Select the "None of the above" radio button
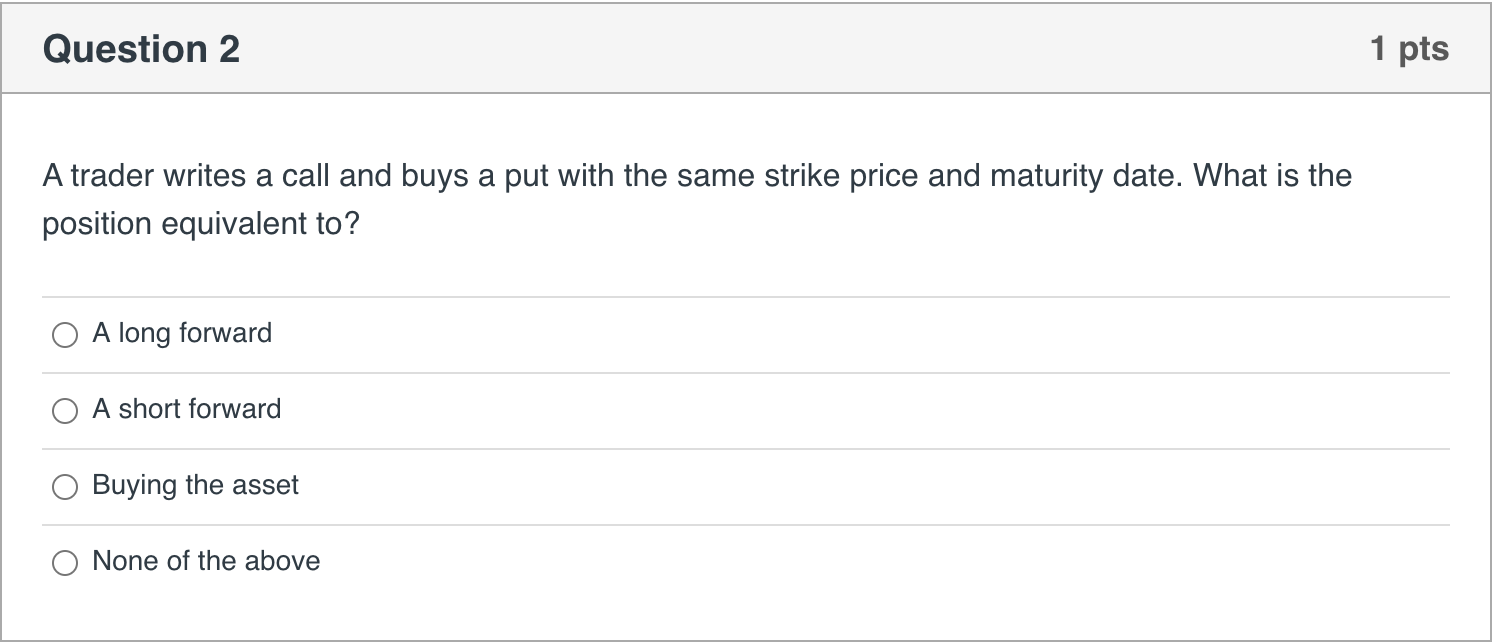 65,563
